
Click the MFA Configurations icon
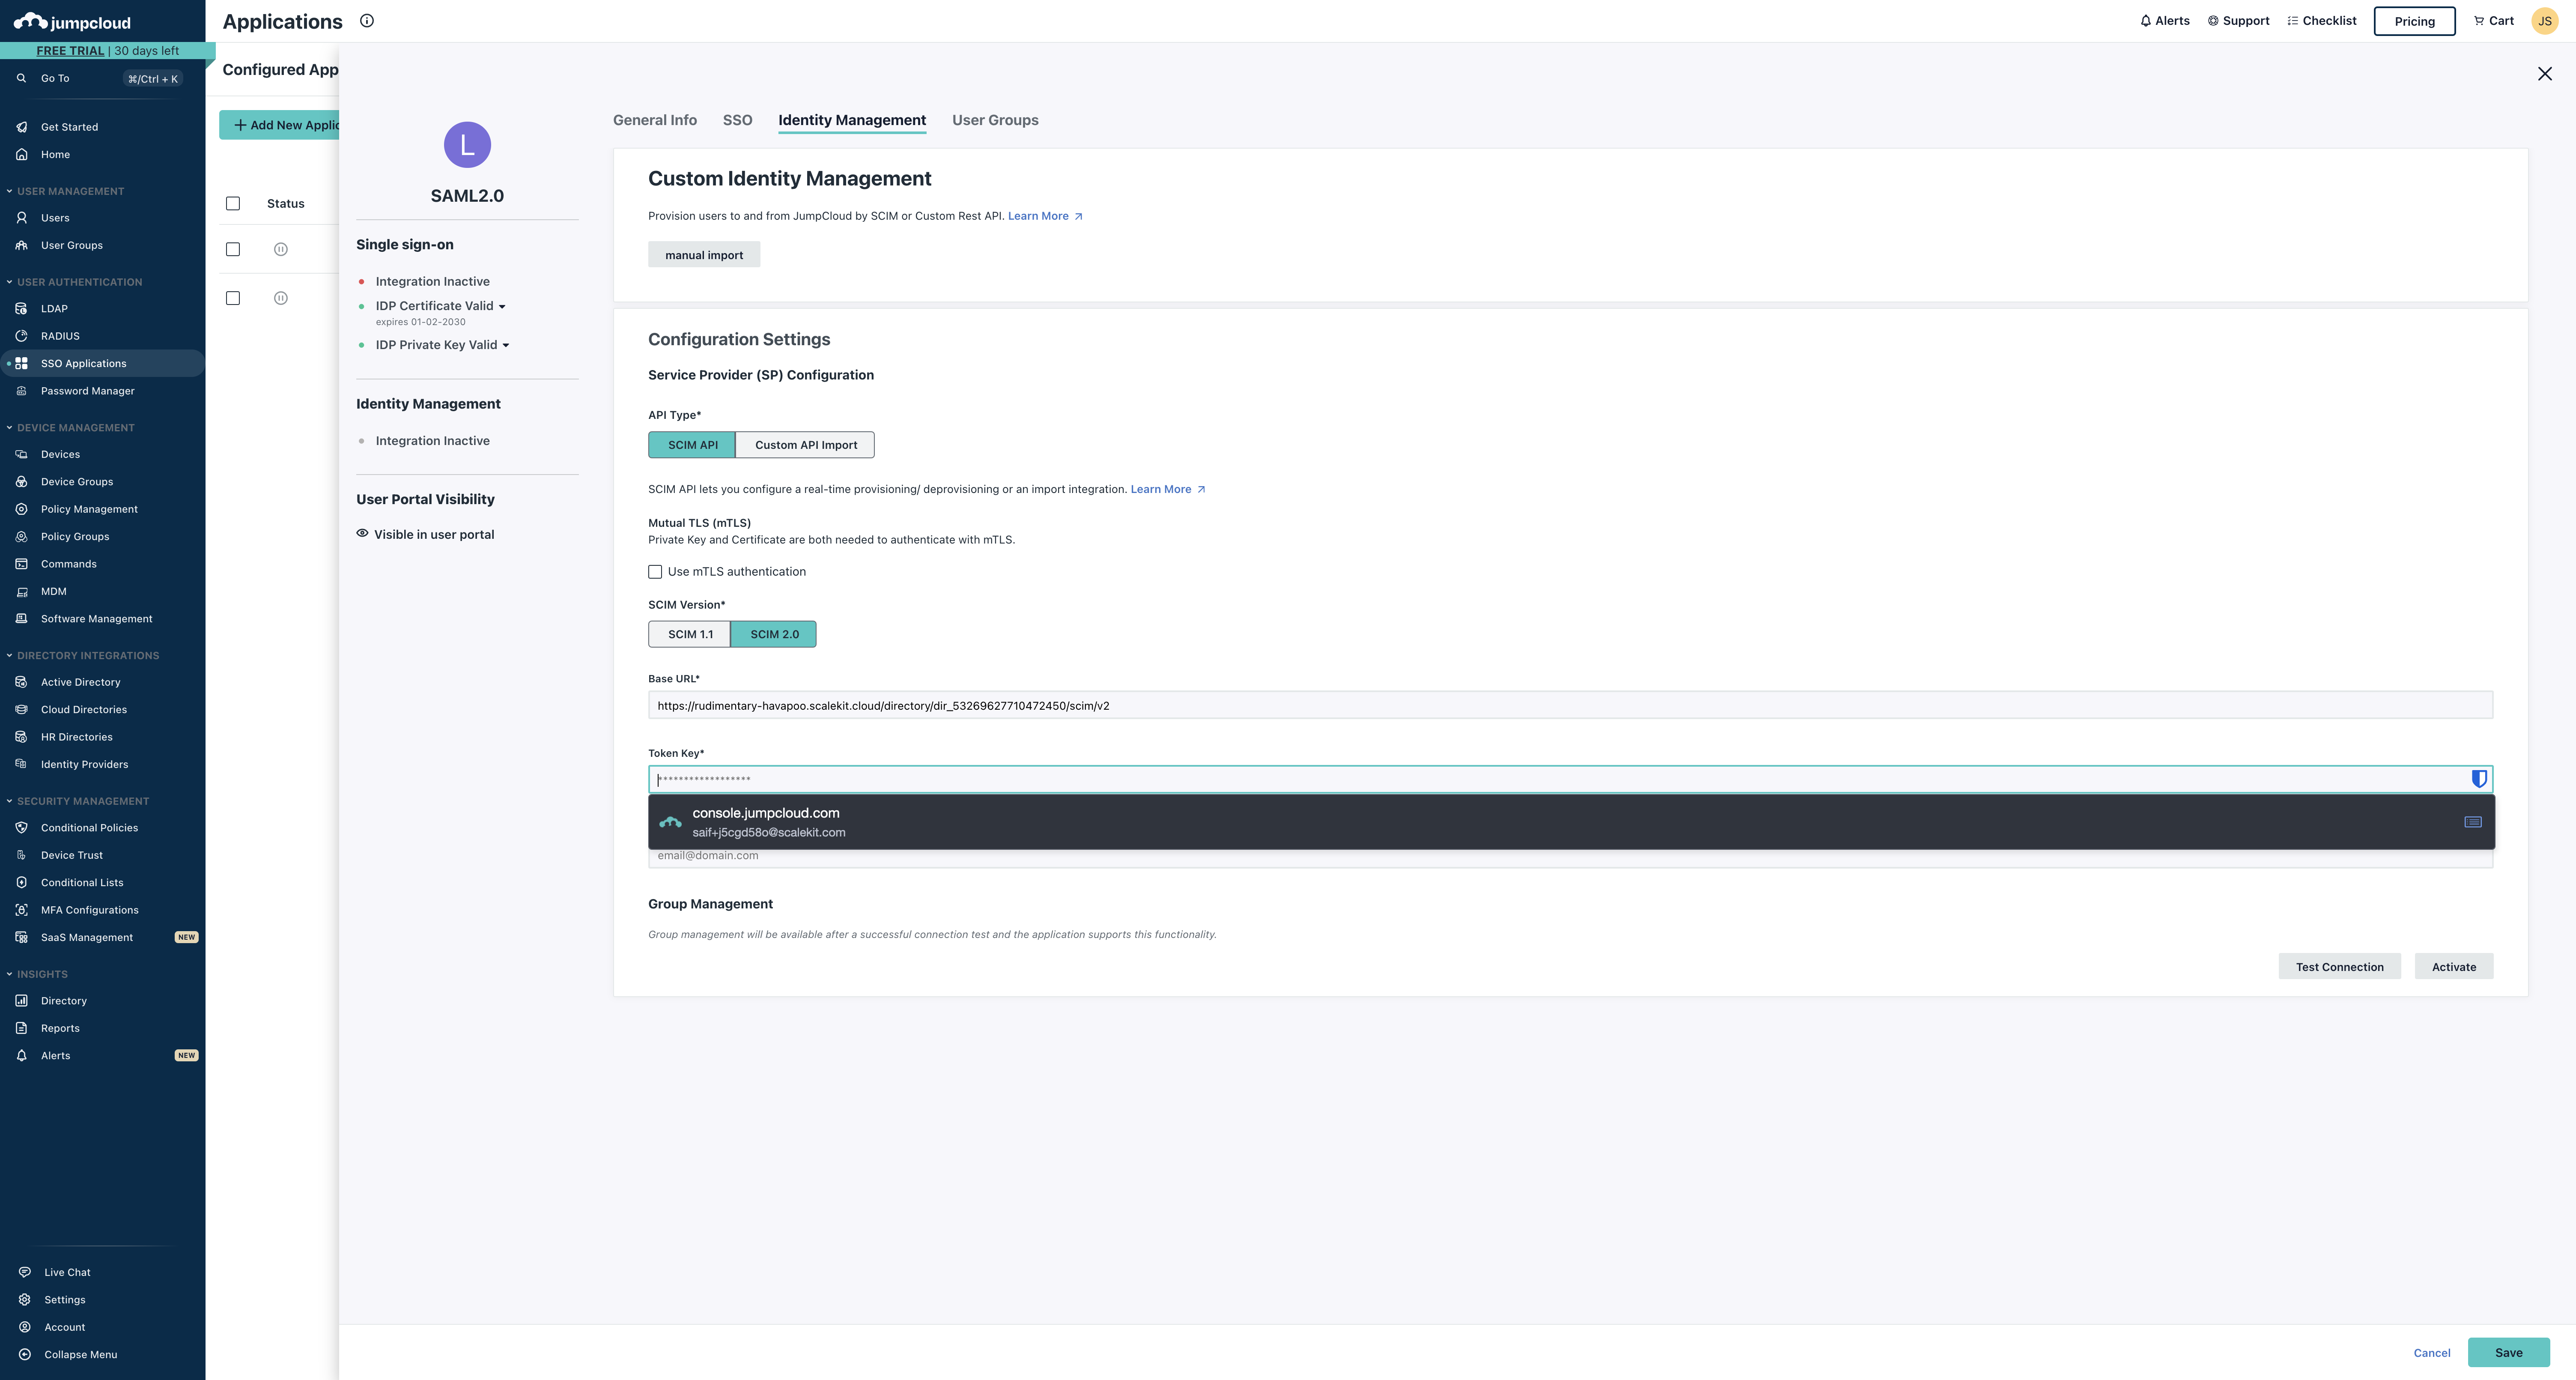point(21,910)
